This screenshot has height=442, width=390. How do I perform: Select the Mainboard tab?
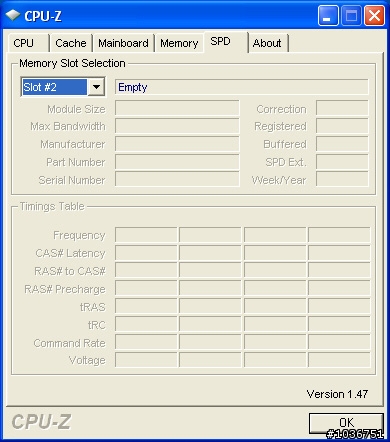click(123, 43)
